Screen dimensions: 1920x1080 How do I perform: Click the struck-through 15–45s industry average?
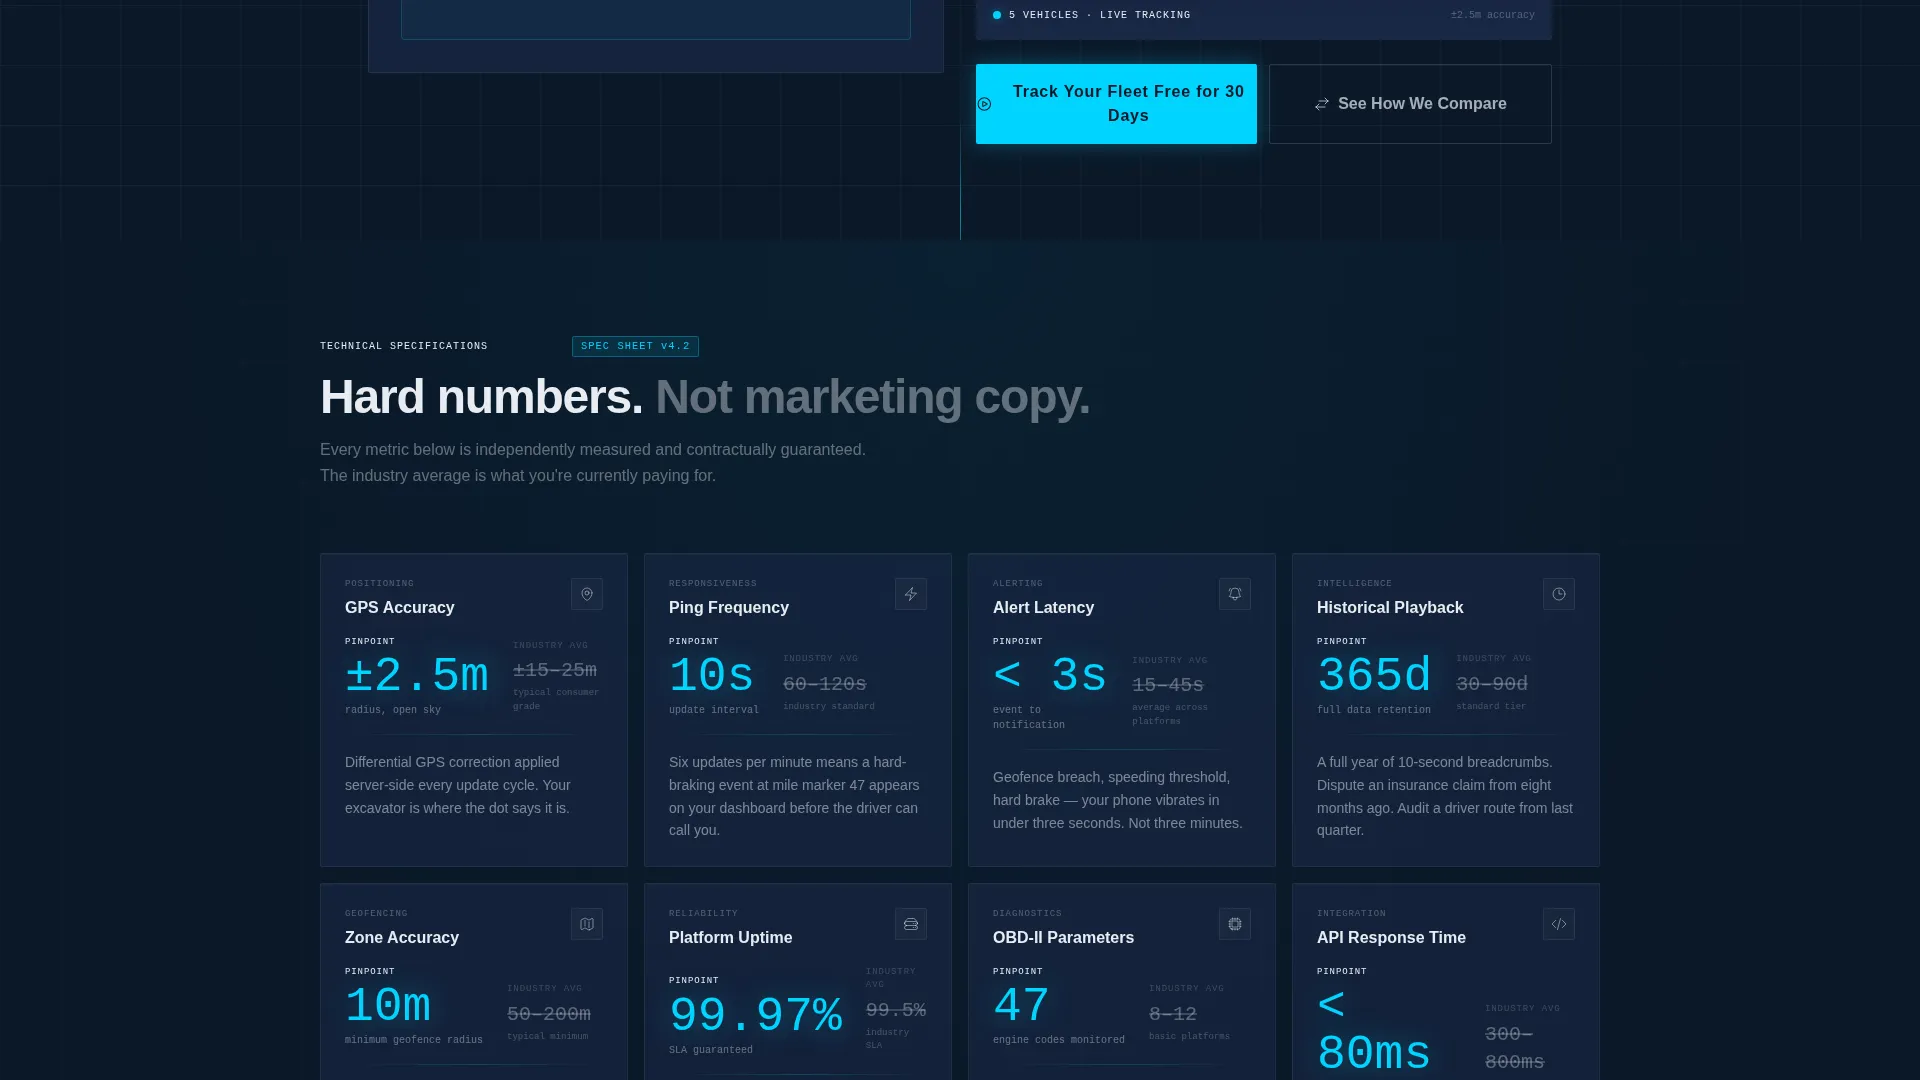click(1168, 685)
